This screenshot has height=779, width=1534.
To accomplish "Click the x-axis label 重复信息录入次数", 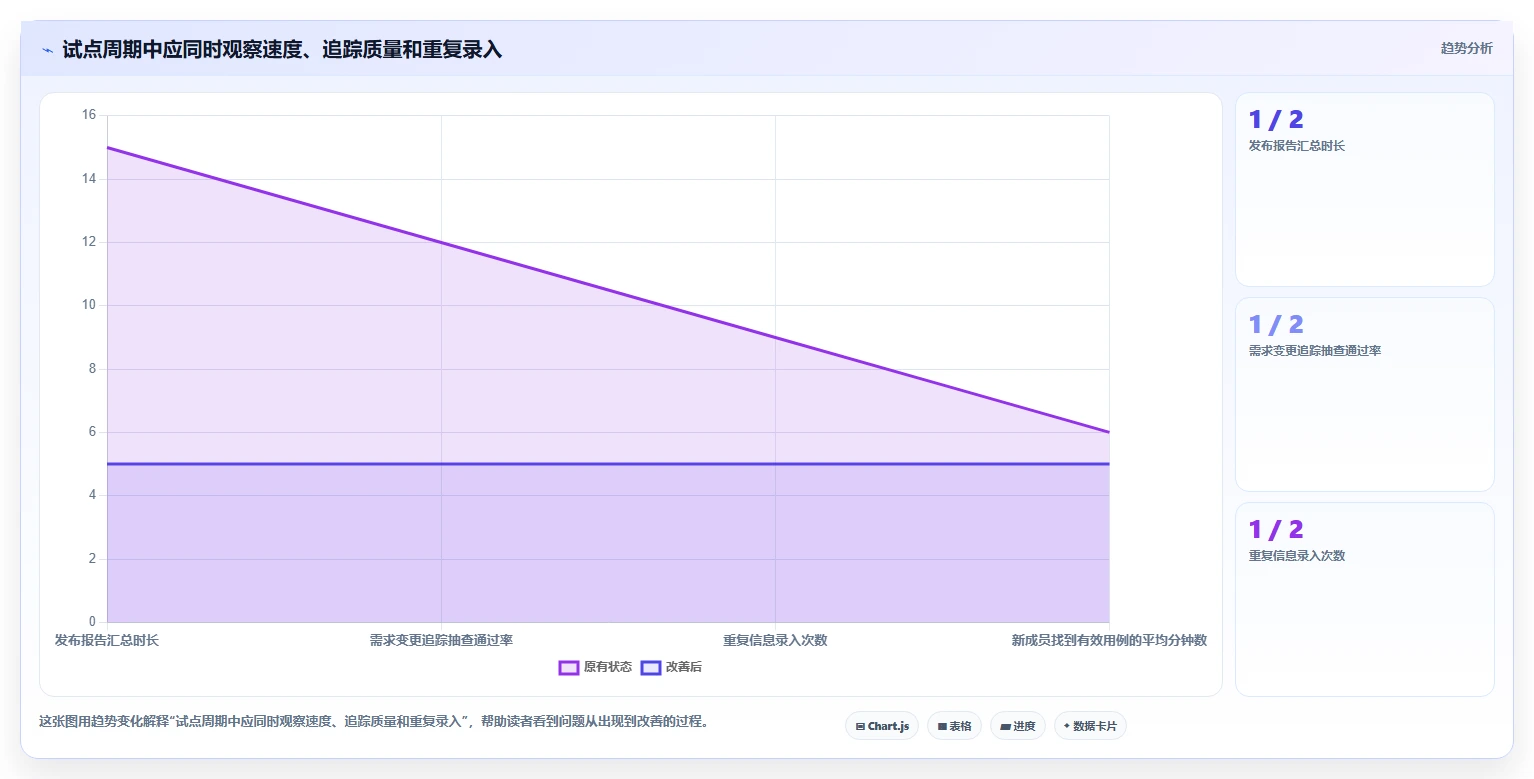I will click(x=775, y=640).
